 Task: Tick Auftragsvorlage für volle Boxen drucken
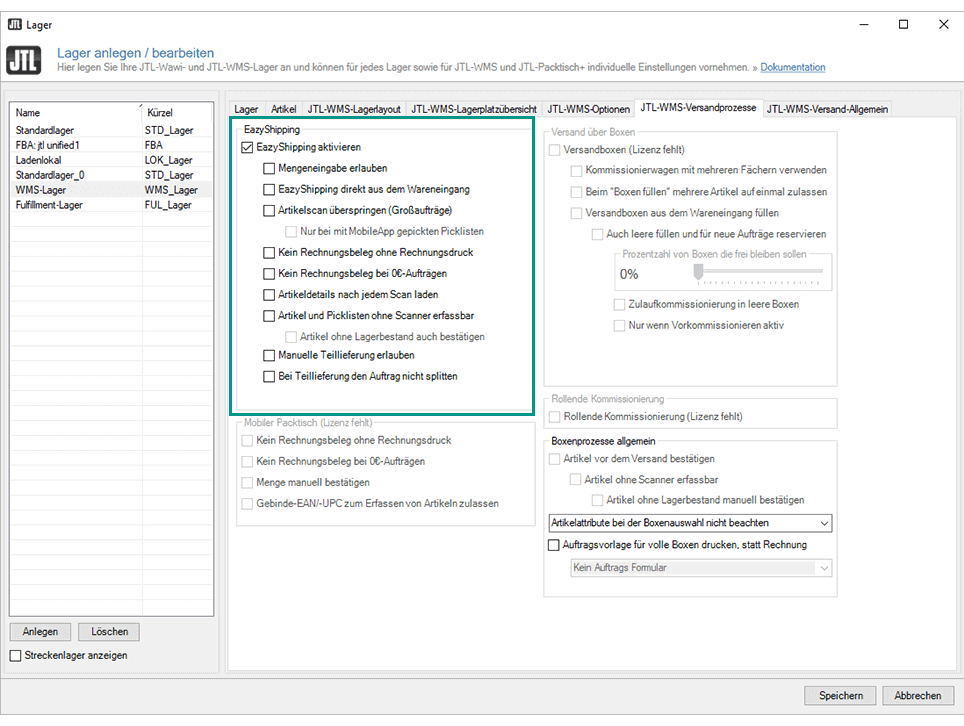point(555,545)
